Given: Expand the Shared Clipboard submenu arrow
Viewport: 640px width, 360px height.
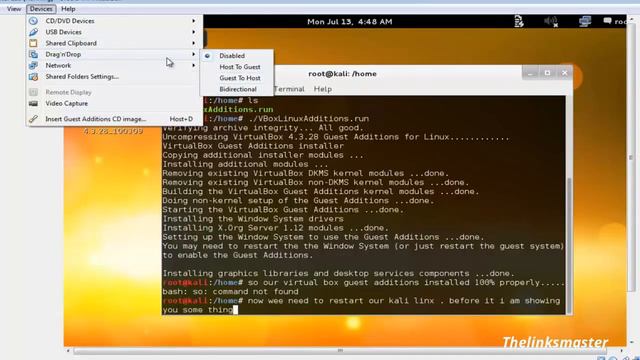Looking at the screenshot, I should [x=194, y=43].
